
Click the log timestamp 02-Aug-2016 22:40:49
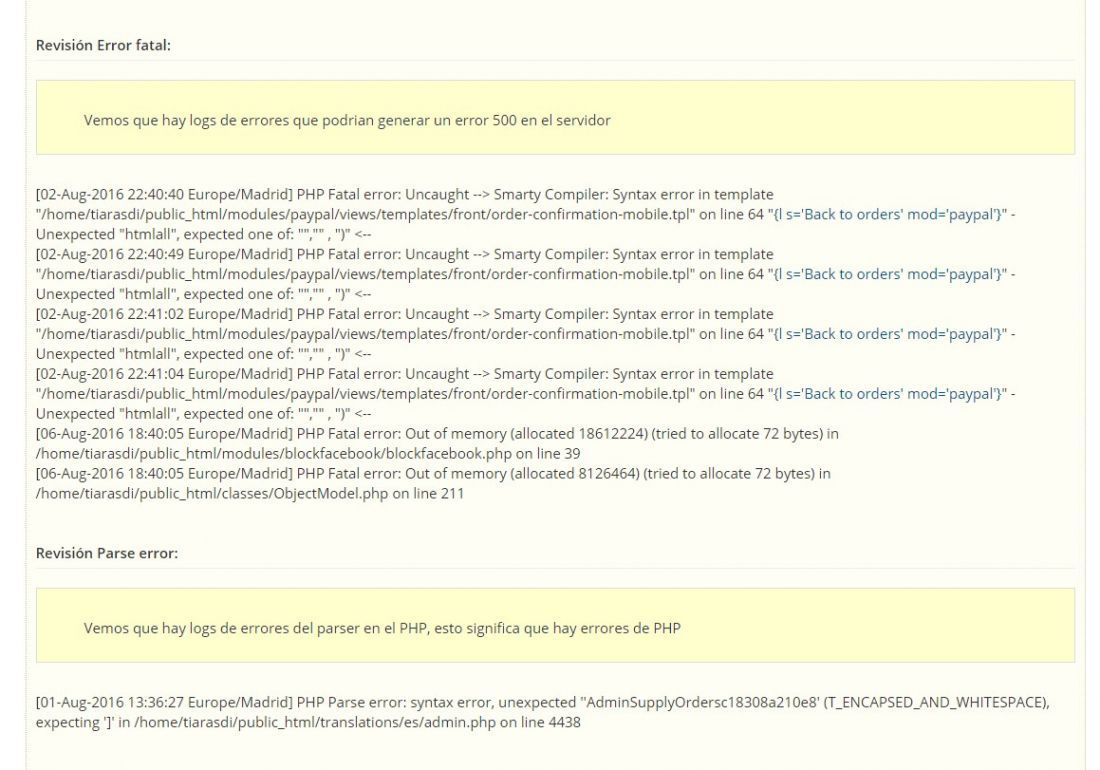164,254
